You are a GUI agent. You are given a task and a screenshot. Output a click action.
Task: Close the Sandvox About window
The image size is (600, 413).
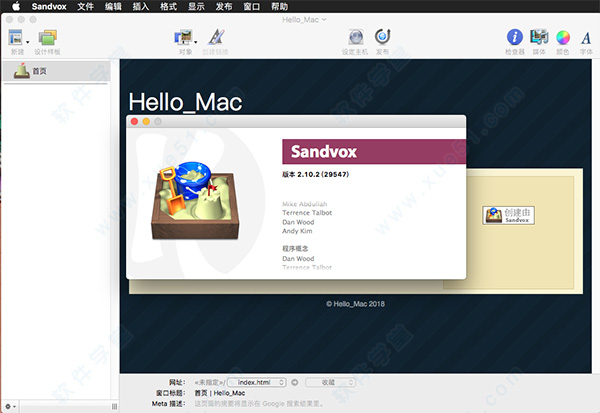[x=134, y=121]
